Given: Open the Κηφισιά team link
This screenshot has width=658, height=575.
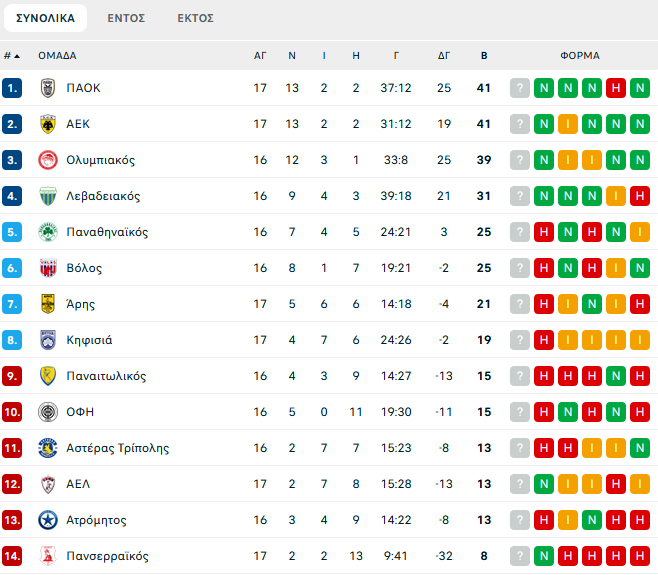Looking at the screenshot, I should (89, 340).
